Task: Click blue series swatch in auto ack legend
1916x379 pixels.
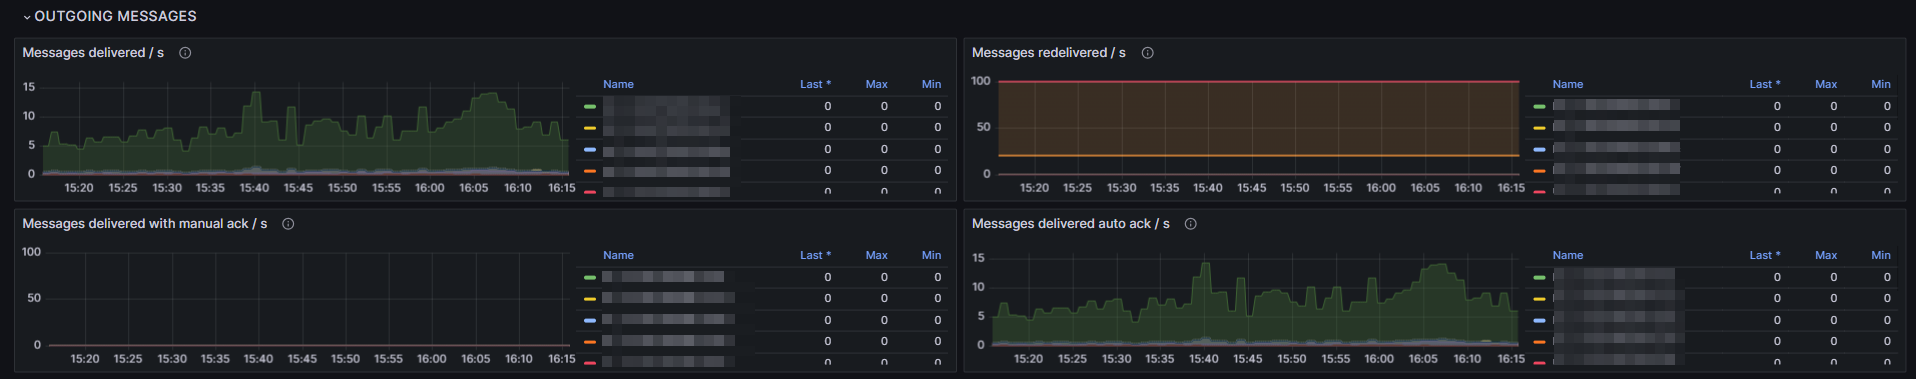Action: point(1539,320)
